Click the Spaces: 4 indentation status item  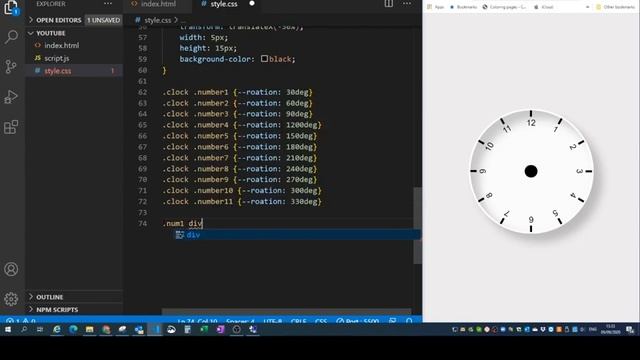tap(240, 321)
